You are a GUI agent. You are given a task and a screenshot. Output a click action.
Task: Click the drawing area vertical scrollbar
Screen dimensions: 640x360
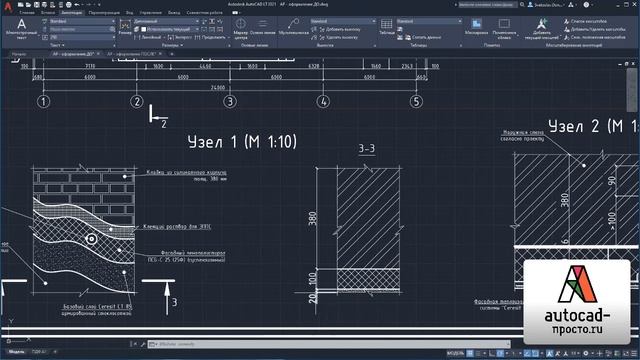coord(632,89)
